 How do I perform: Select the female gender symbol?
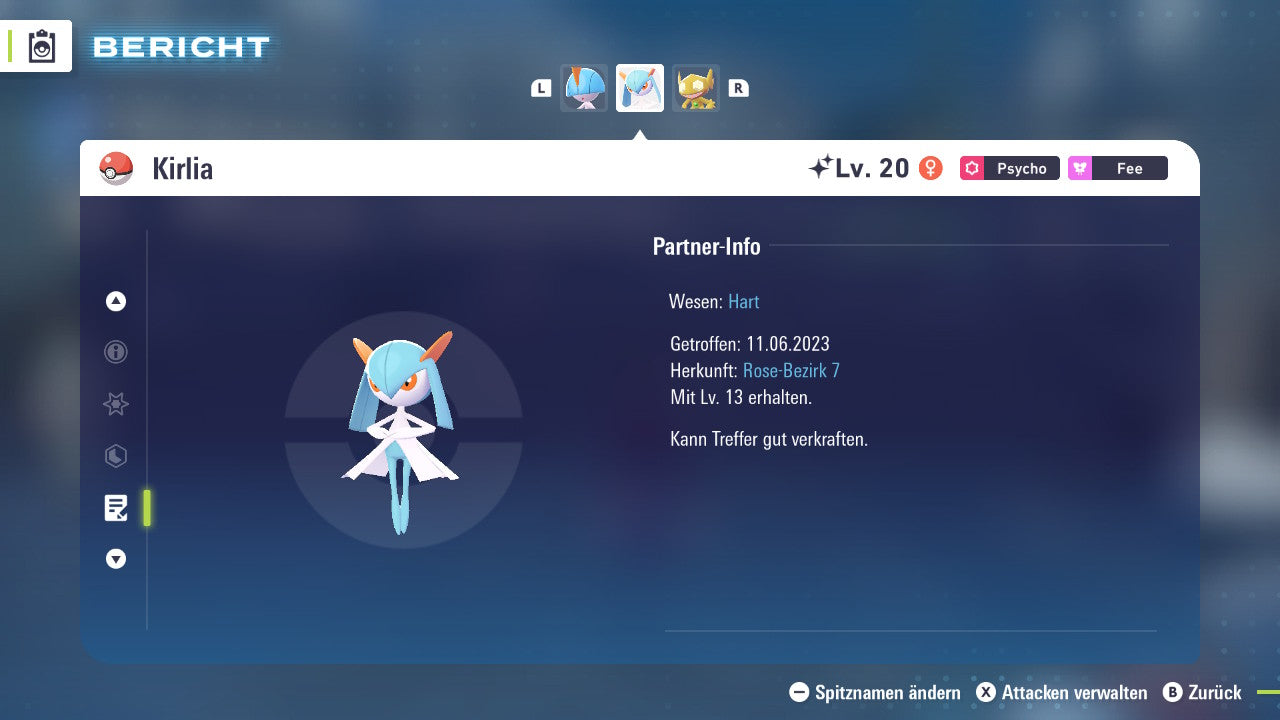tap(931, 168)
